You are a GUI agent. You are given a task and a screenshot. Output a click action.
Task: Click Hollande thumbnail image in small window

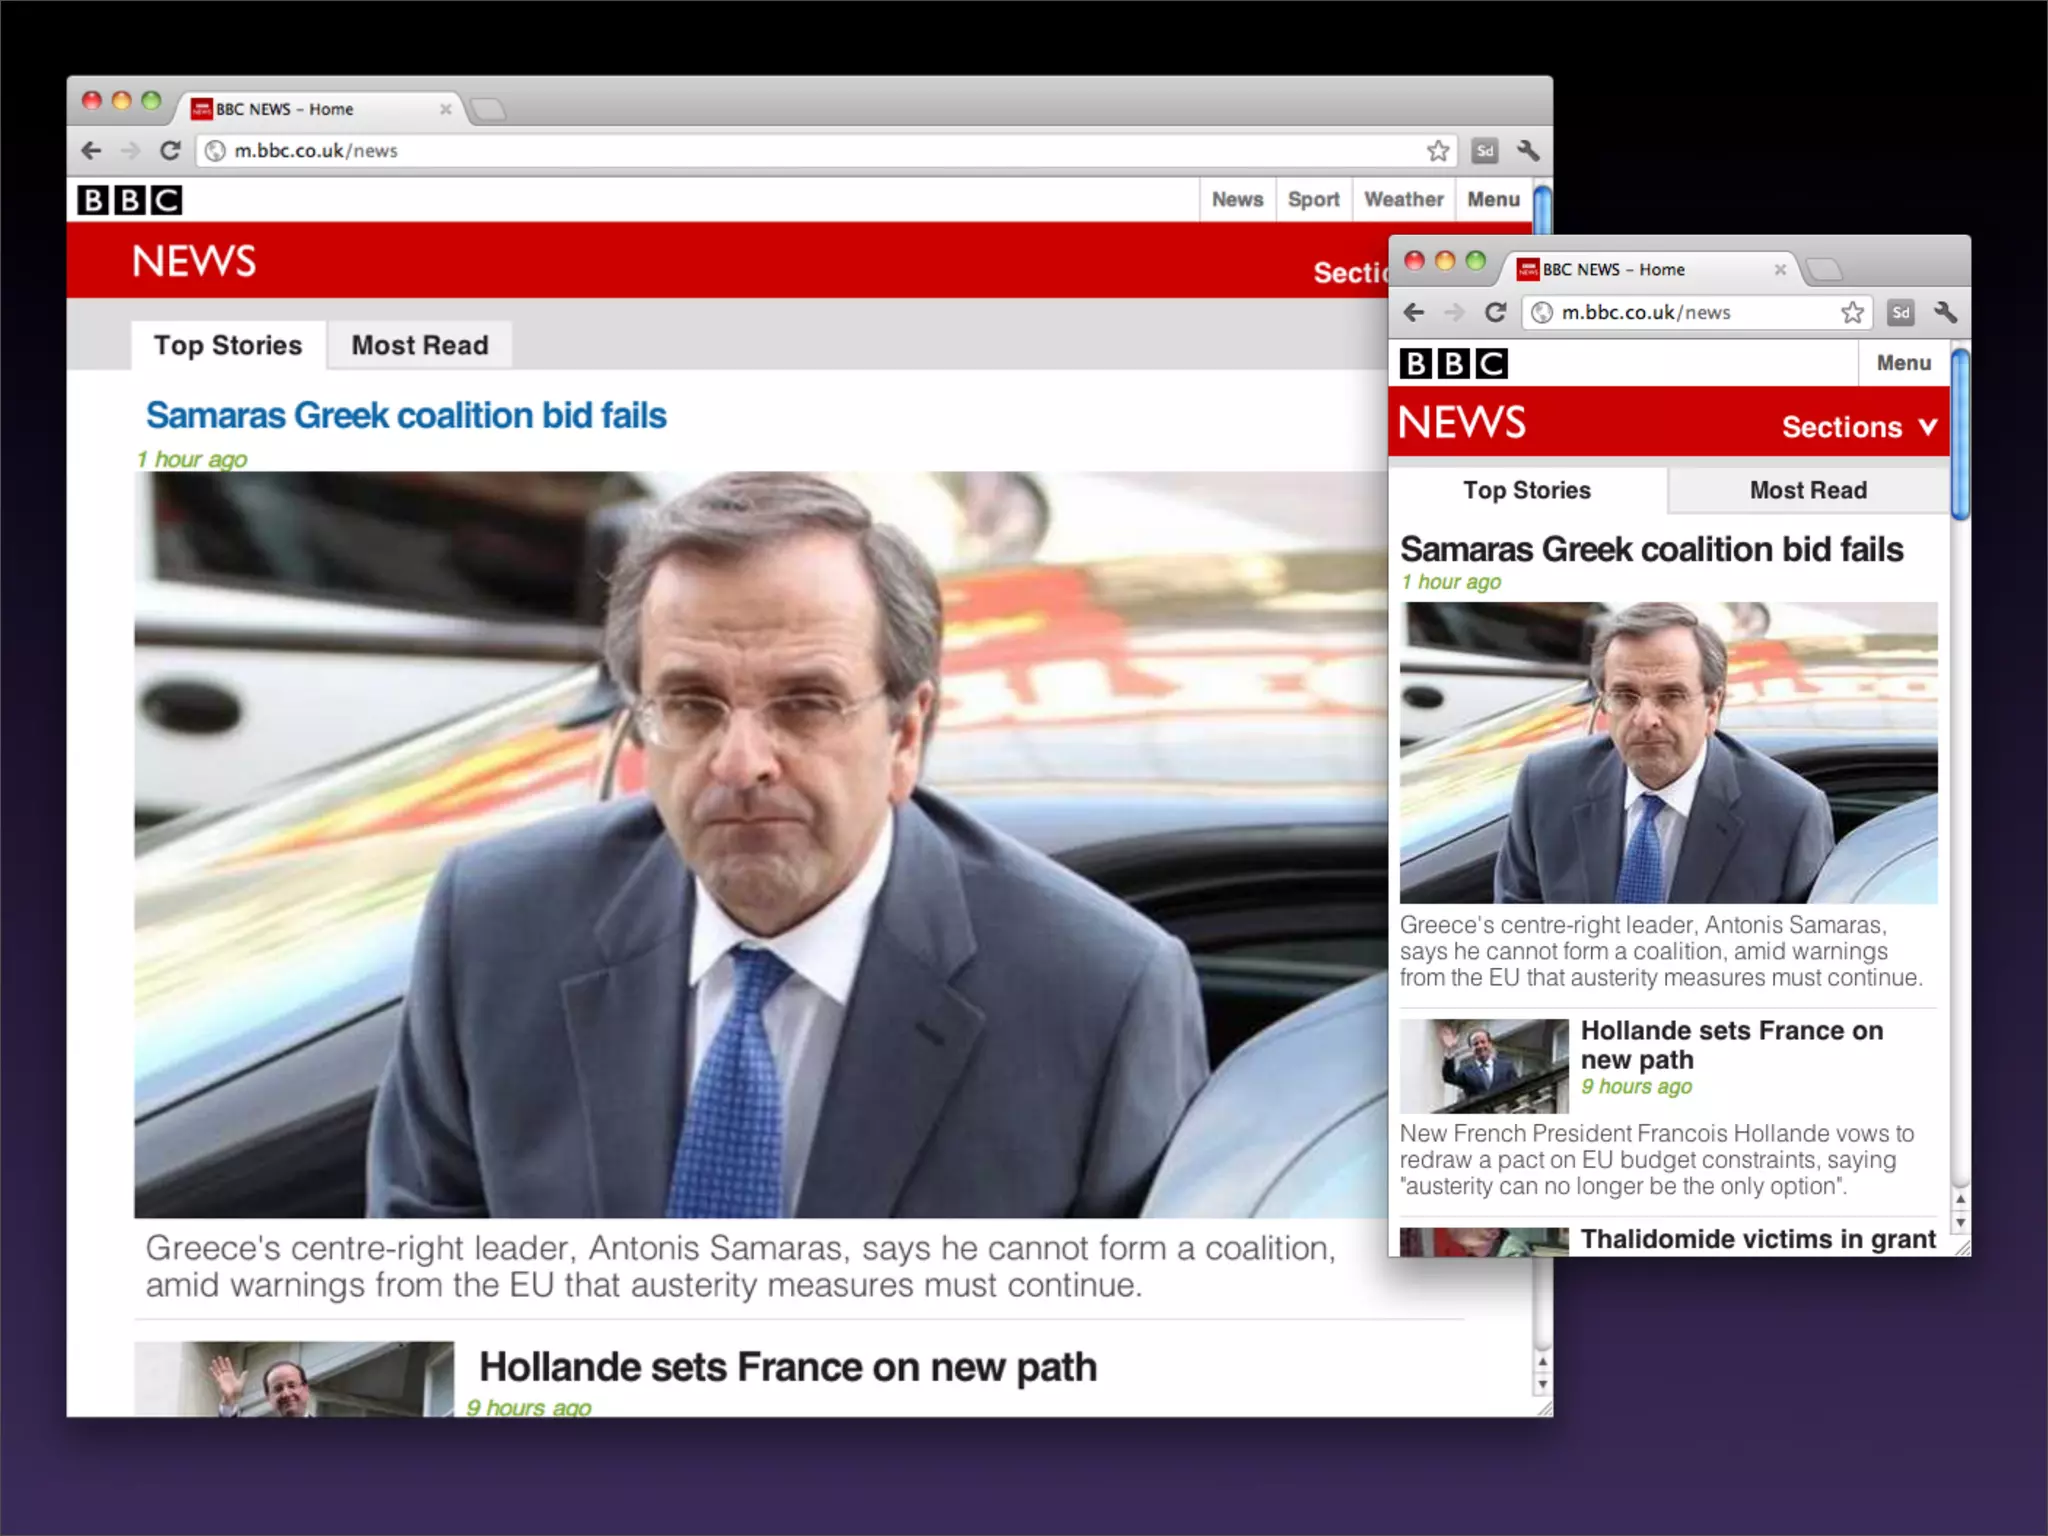pyautogui.click(x=1484, y=1066)
